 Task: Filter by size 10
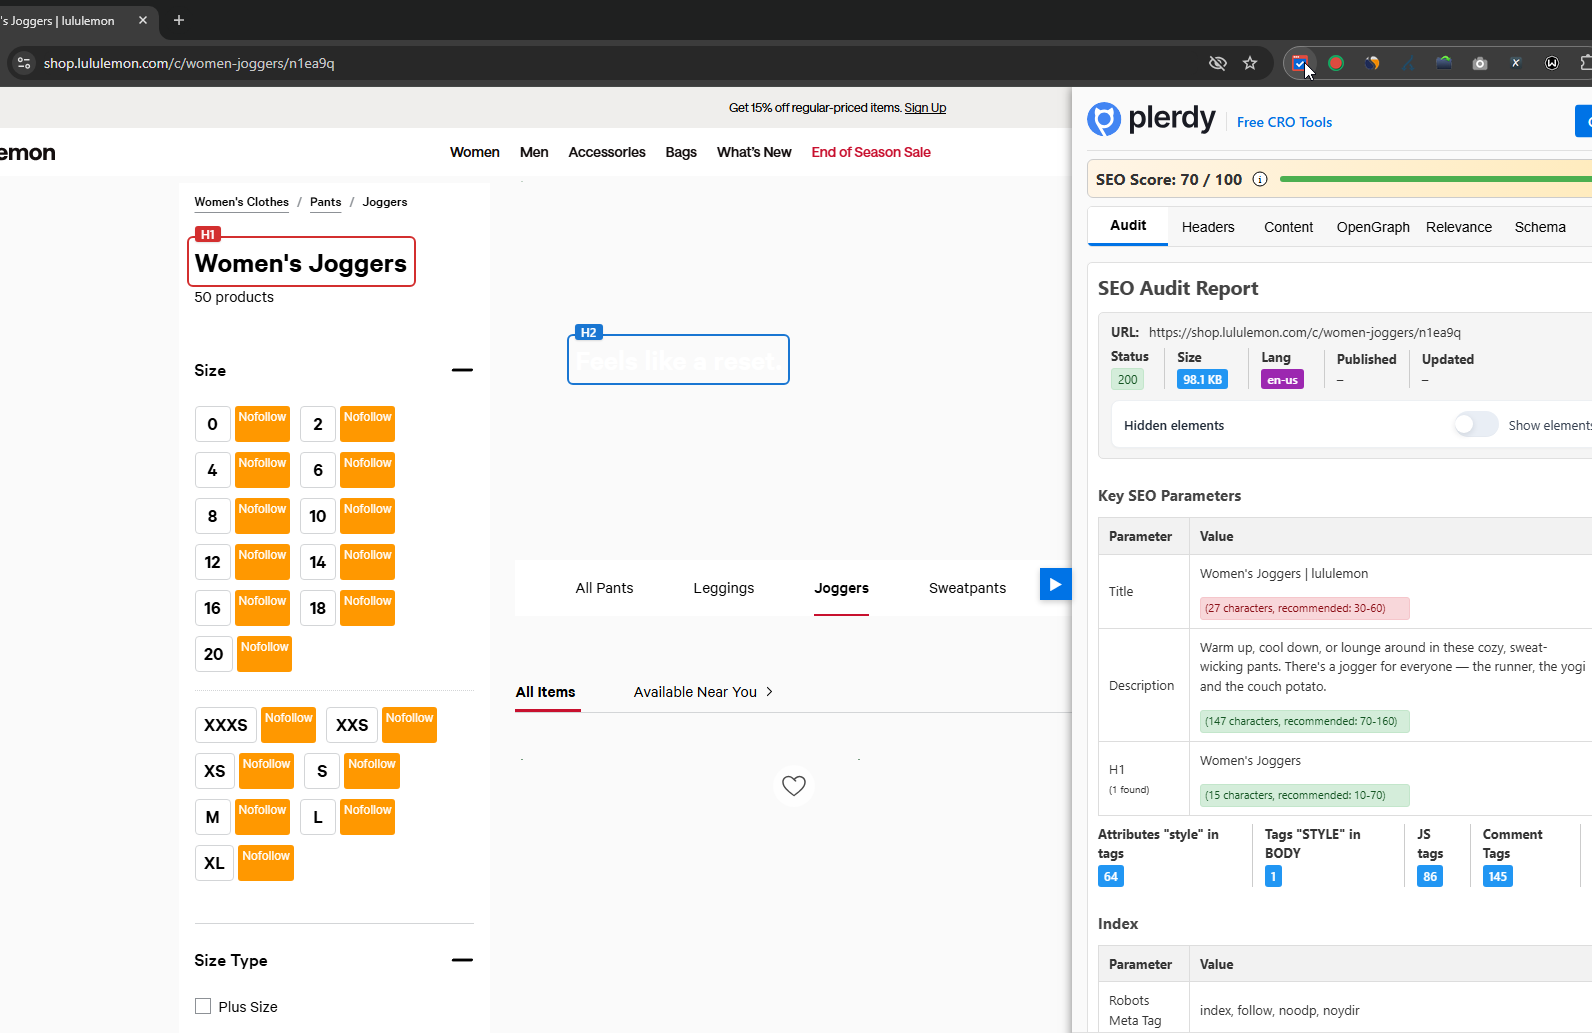(x=318, y=516)
